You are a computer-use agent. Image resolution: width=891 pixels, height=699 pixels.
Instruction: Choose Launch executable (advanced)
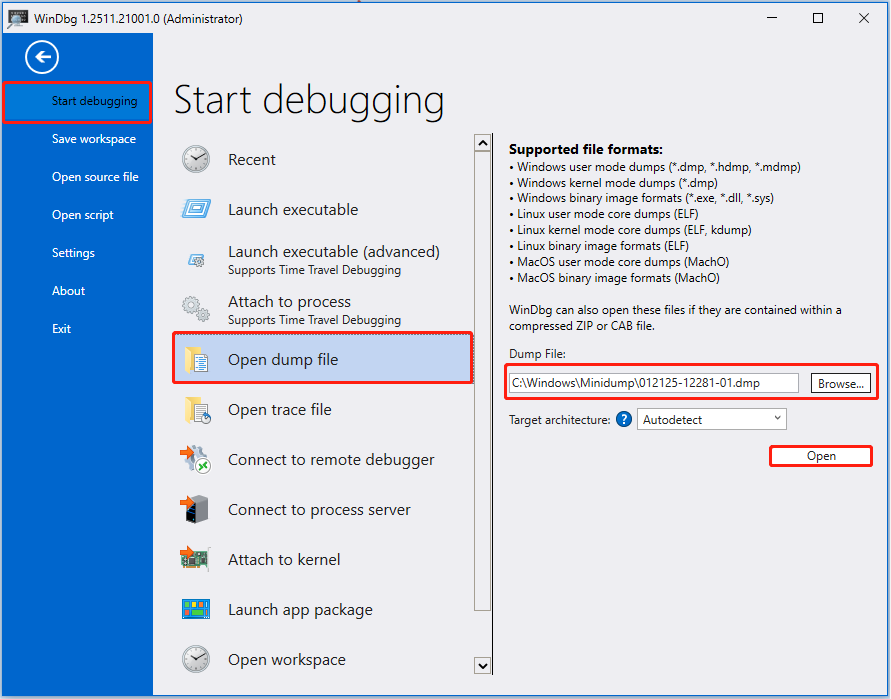334,251
